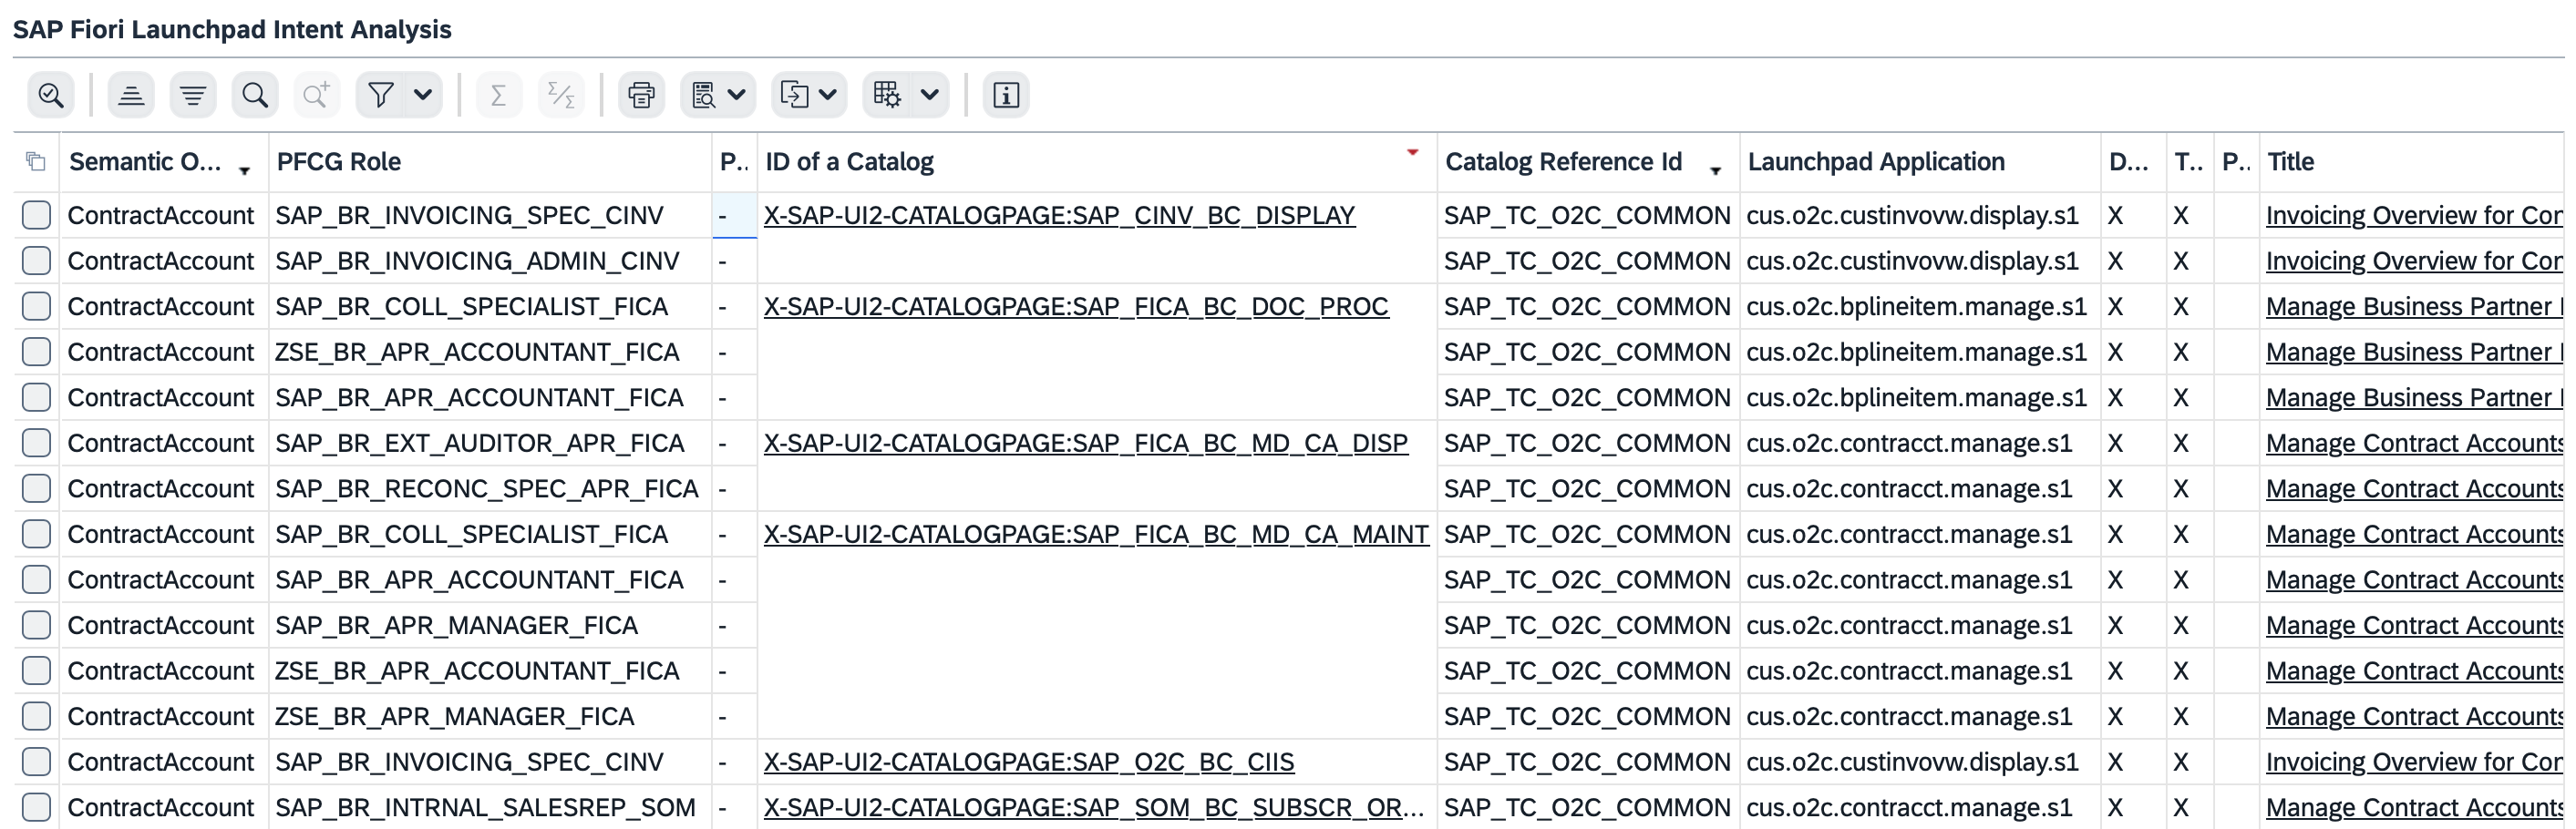Select the SAP_BR_APR_MANAGER_FICA row checkbox

[x=37, y=625]
